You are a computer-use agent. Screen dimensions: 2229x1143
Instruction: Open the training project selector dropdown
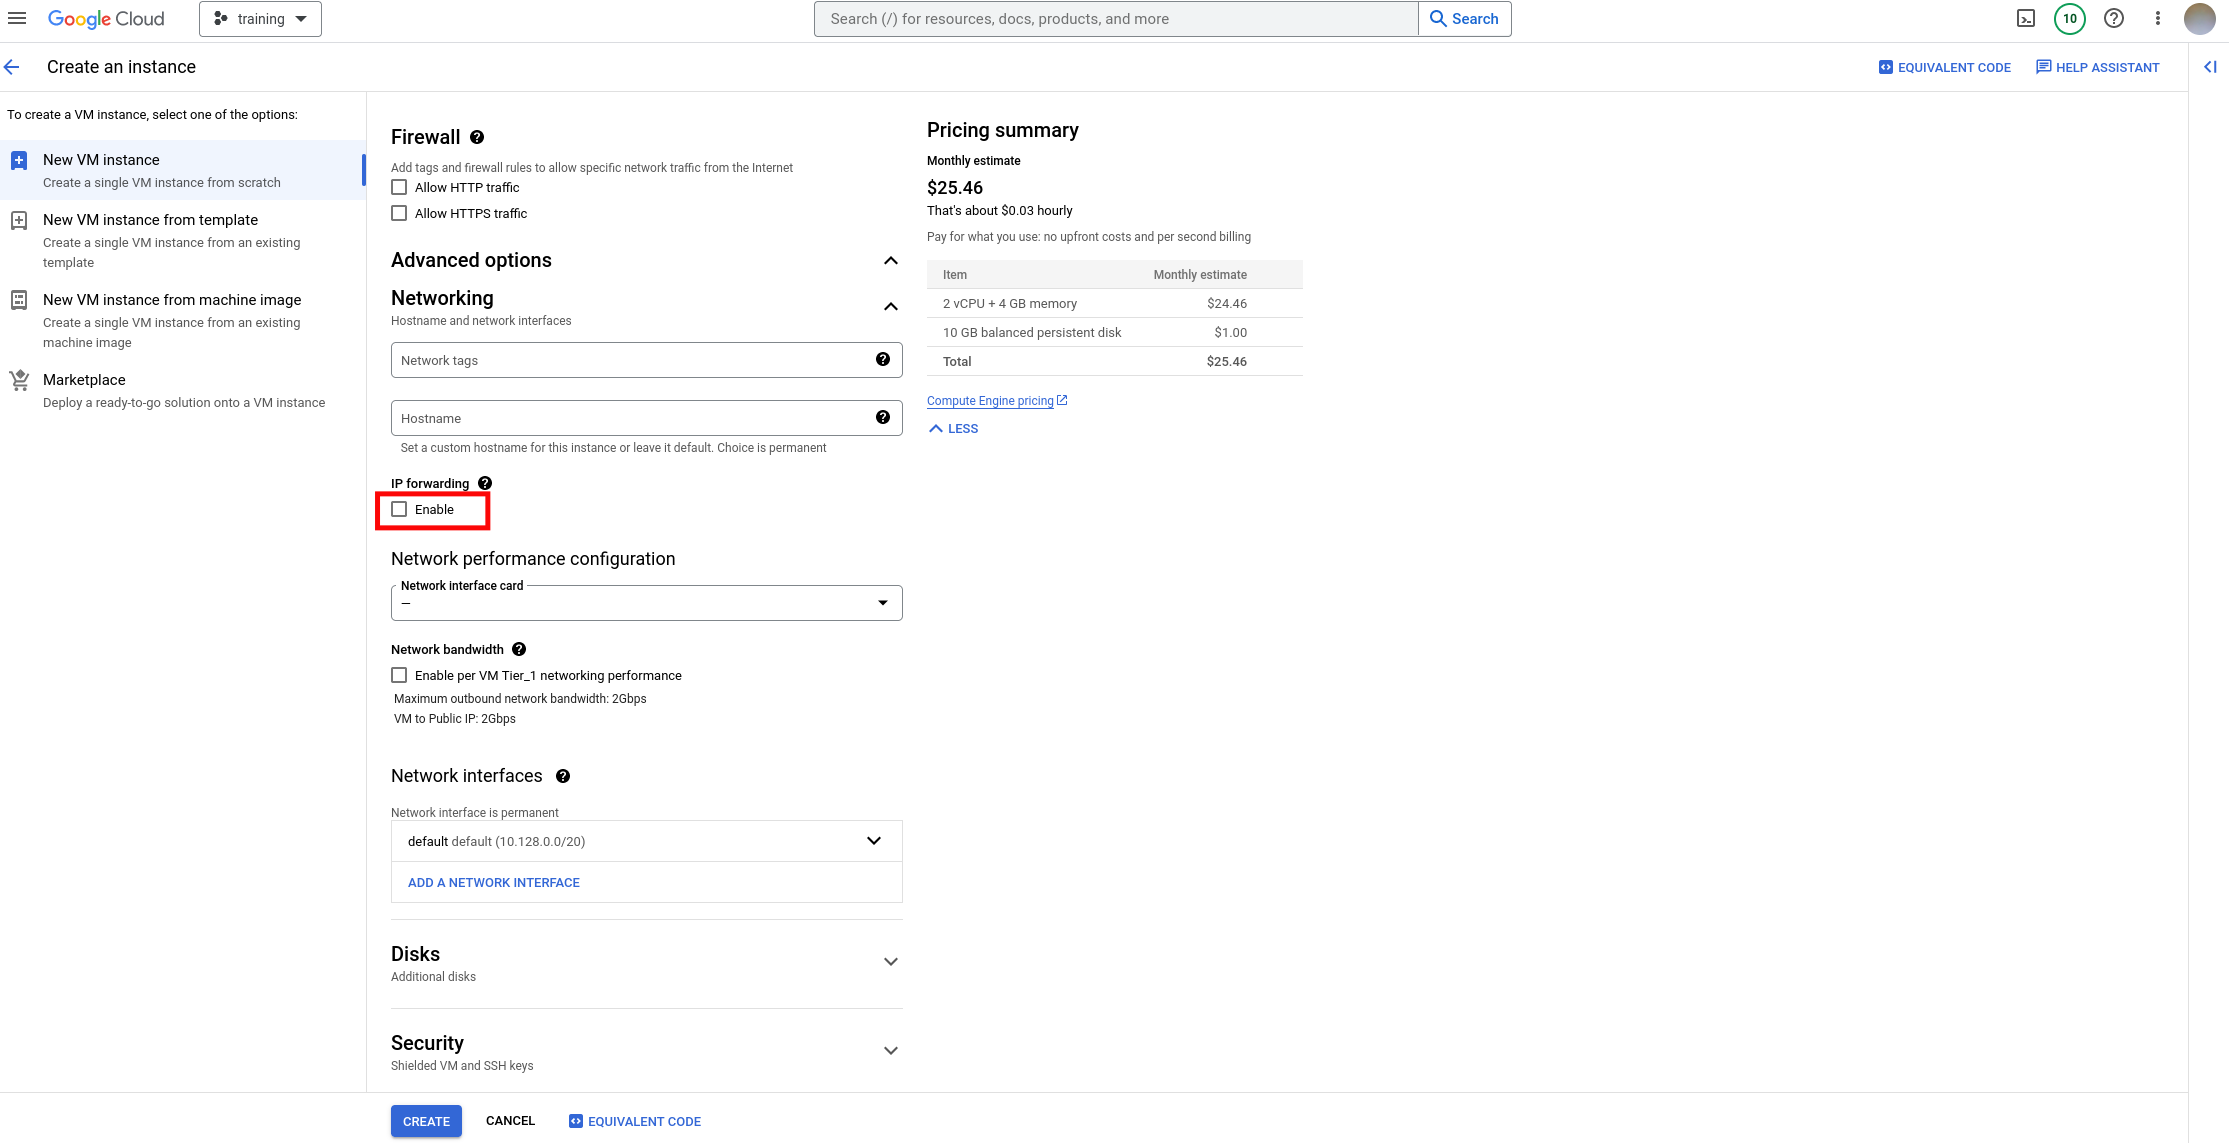(x=260, y=19)
